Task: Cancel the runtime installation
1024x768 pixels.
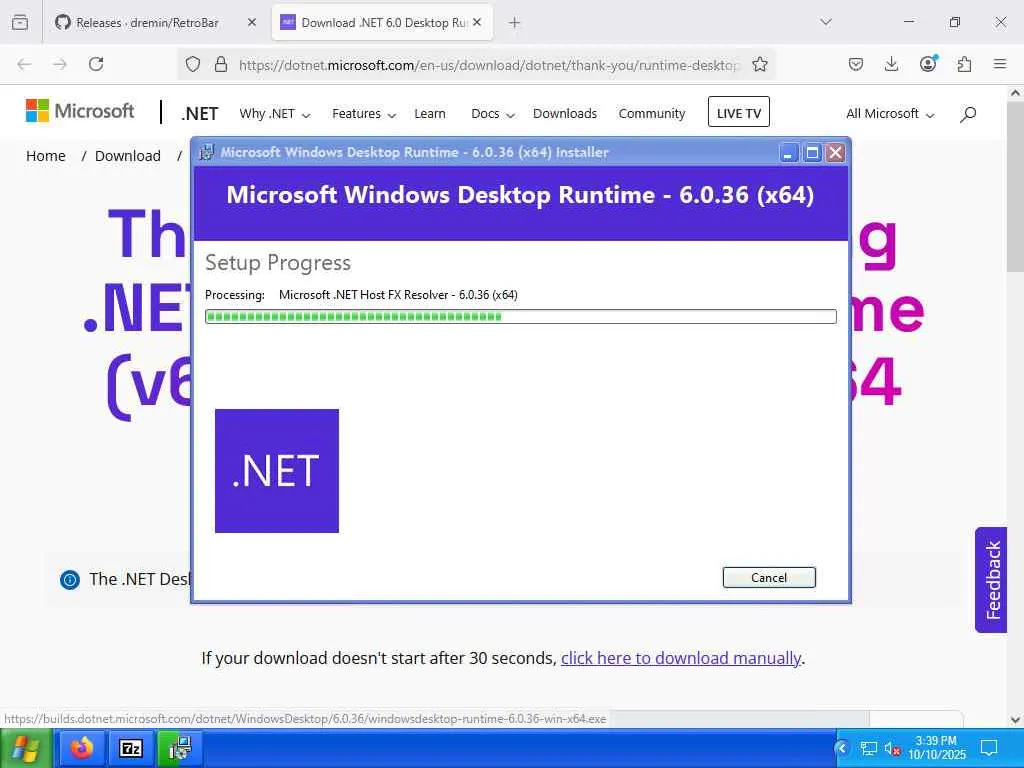Action: click(x=769, y=577)
